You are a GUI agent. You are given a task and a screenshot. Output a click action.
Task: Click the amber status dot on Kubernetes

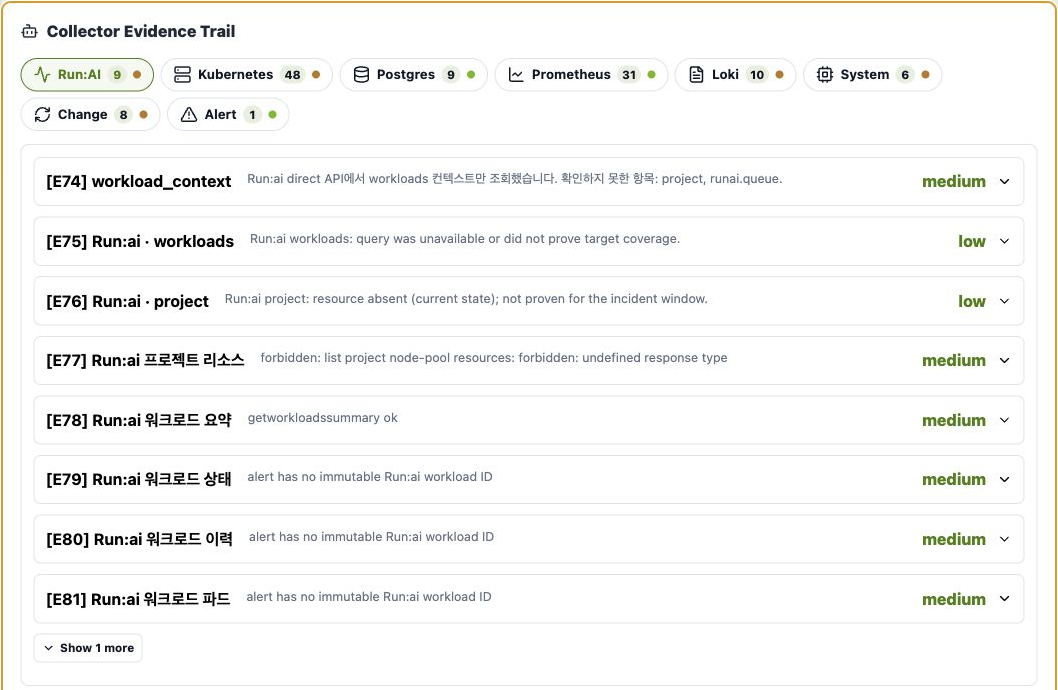click(x=316, y=74)
